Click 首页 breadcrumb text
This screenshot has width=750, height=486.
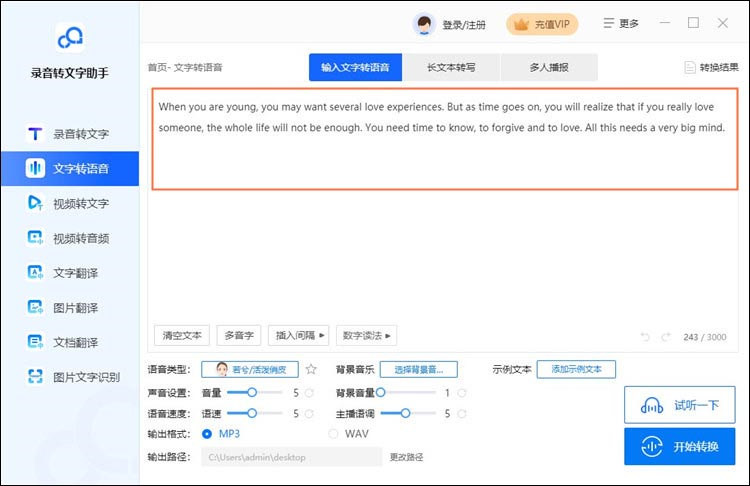157,67
